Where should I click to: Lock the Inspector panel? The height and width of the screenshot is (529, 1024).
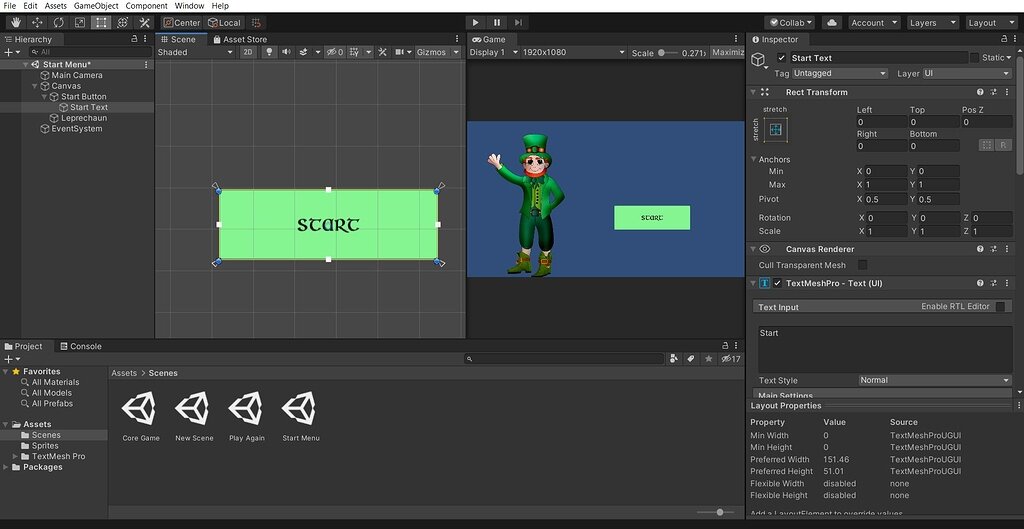[x=1004, y=39]
